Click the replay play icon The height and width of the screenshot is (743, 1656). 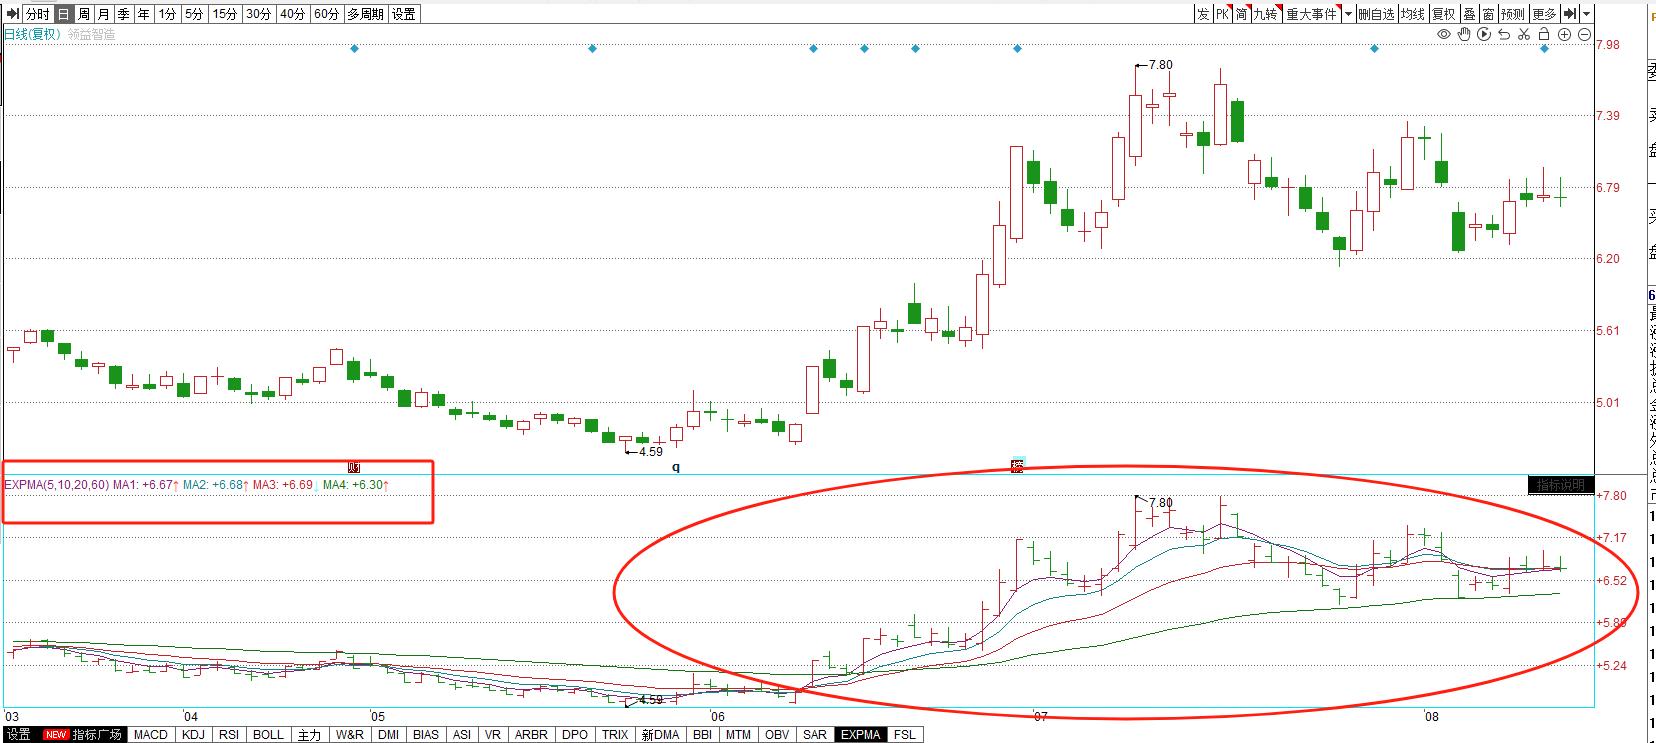(1484, 35)
